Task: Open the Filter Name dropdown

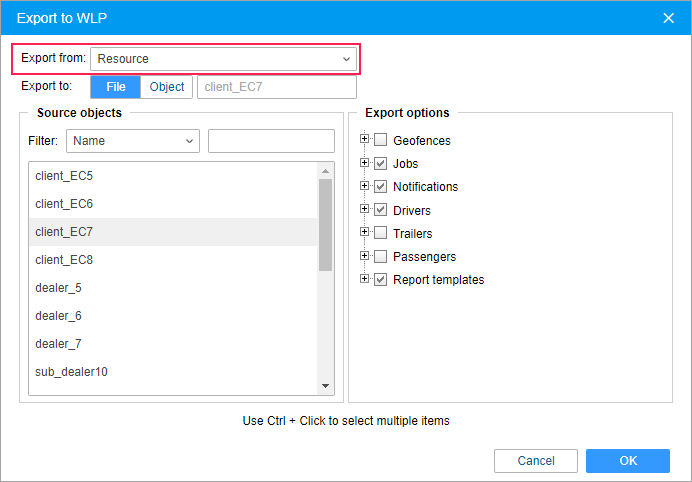Action: [x=133, y=141]
